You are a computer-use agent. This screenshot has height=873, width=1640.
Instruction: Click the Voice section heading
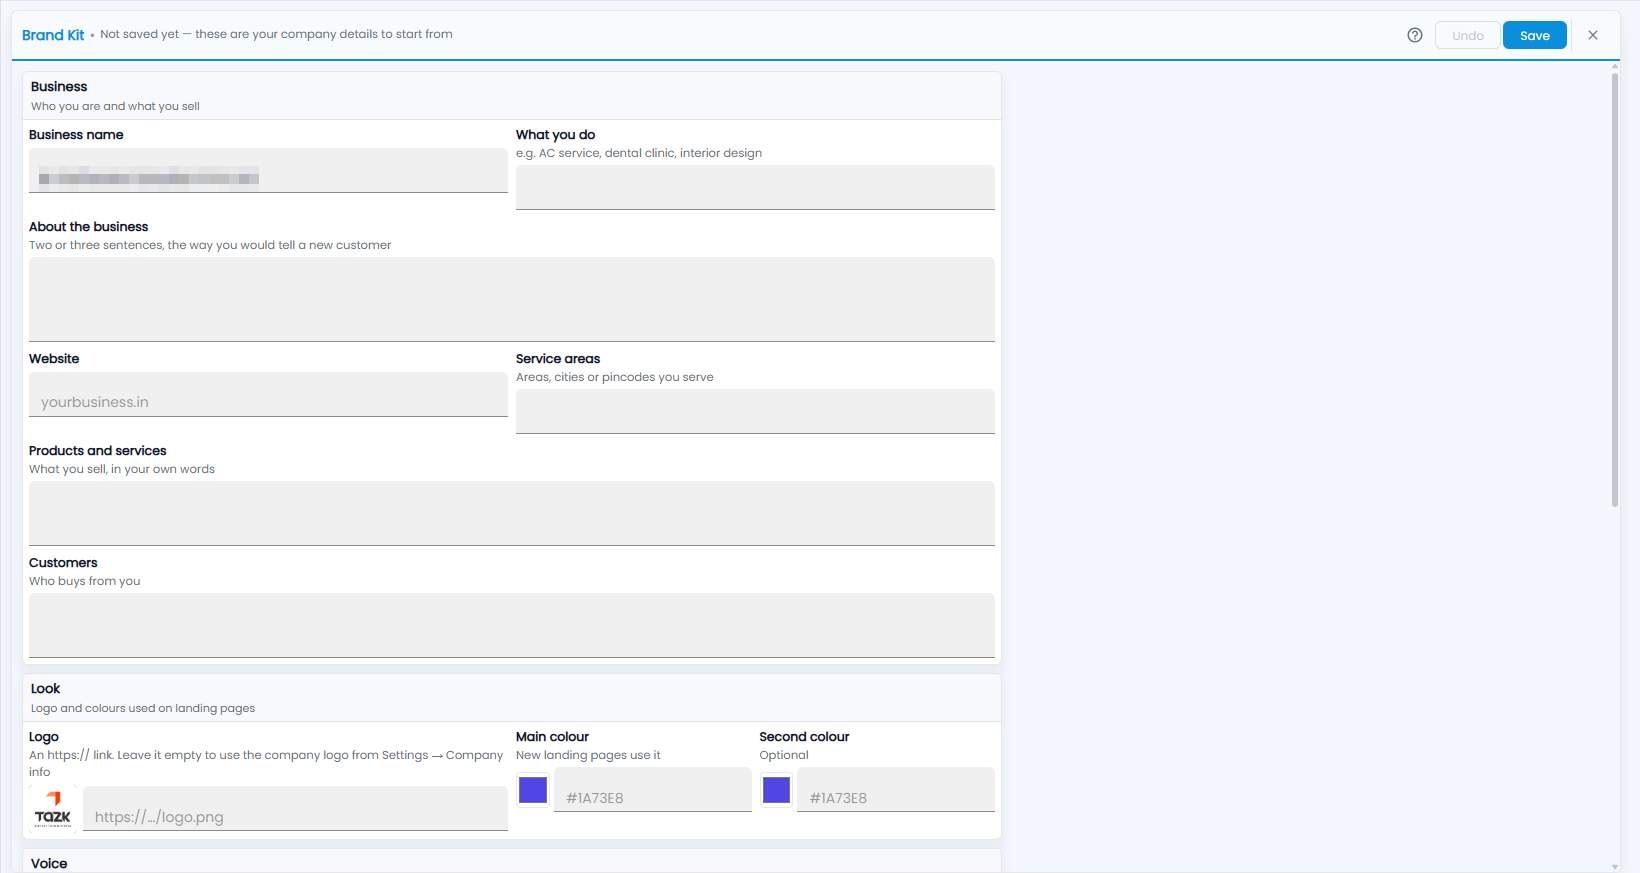pyautogui.click(x=49, y=864)
